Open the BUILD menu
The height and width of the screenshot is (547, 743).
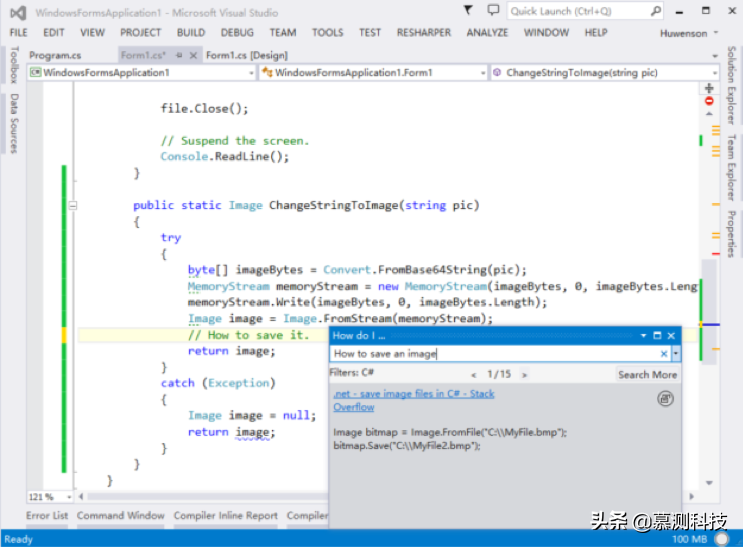(x=191, y=33)
